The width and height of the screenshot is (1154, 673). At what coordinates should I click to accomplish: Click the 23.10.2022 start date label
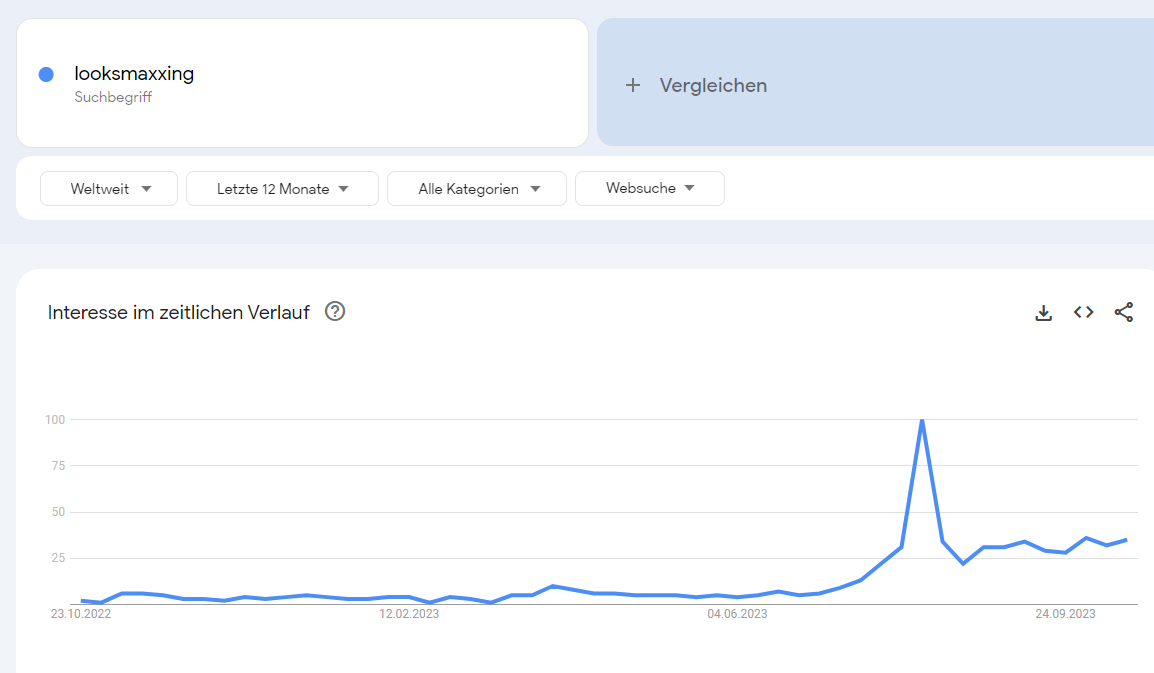click(x=81, y=614)
